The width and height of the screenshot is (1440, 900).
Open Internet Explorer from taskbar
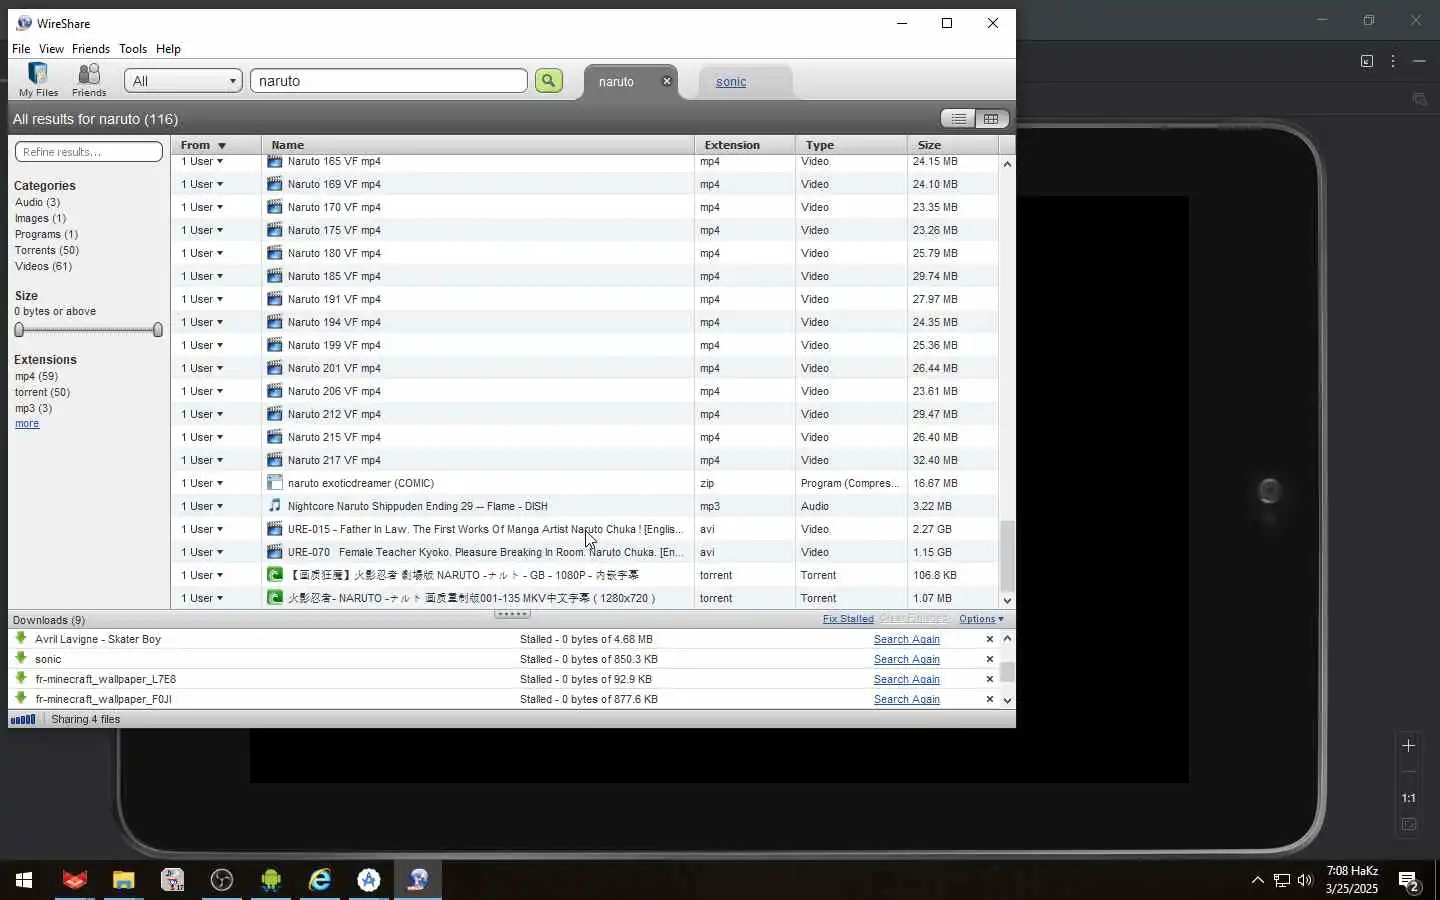click(320, 880)
